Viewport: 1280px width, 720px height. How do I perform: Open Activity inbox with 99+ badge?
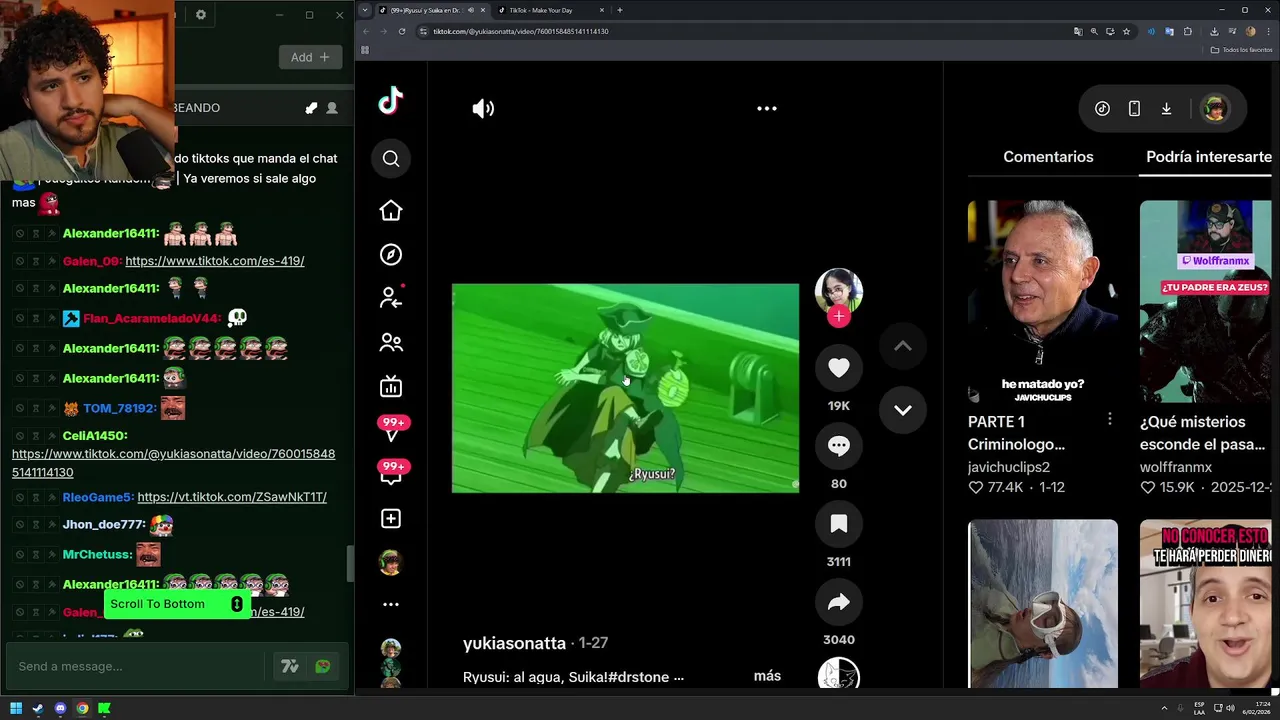tap(392, 472)
